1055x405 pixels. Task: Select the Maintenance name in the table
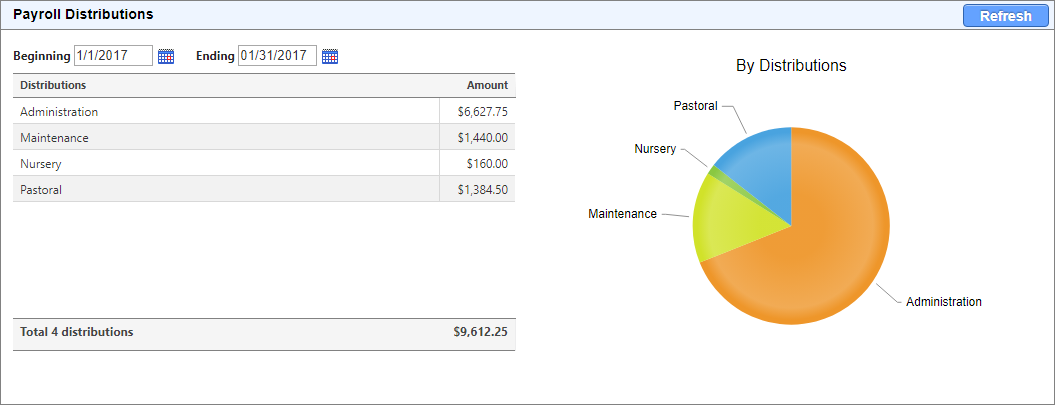coord(55,138)
